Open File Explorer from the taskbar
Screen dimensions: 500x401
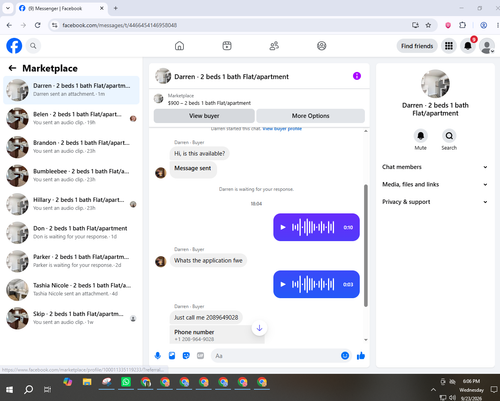pyautogui.click(x=87, y=382)
